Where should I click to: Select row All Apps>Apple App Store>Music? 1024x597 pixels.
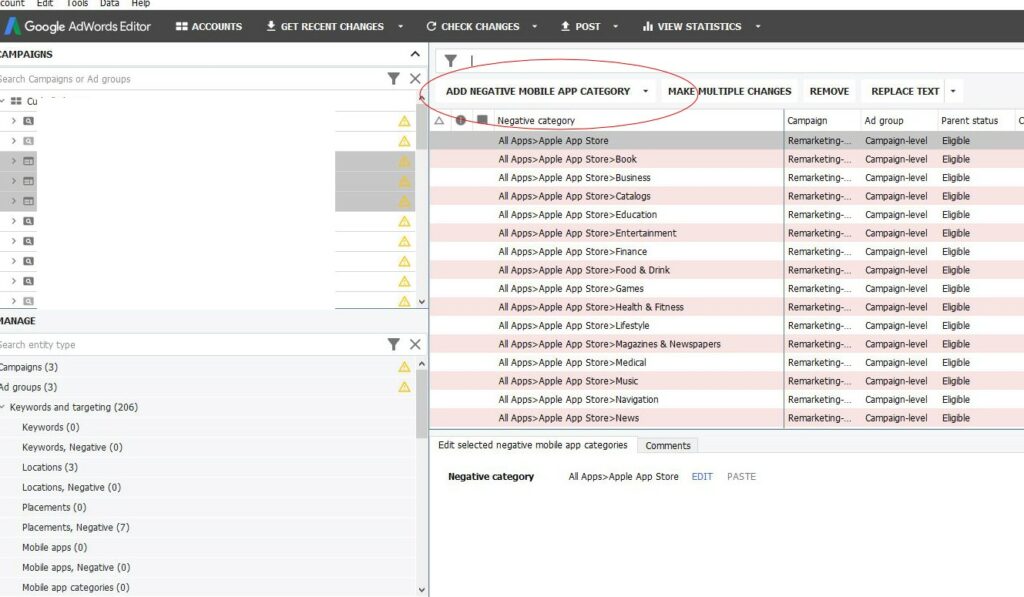pyautogui.click(x=726, y=381)
